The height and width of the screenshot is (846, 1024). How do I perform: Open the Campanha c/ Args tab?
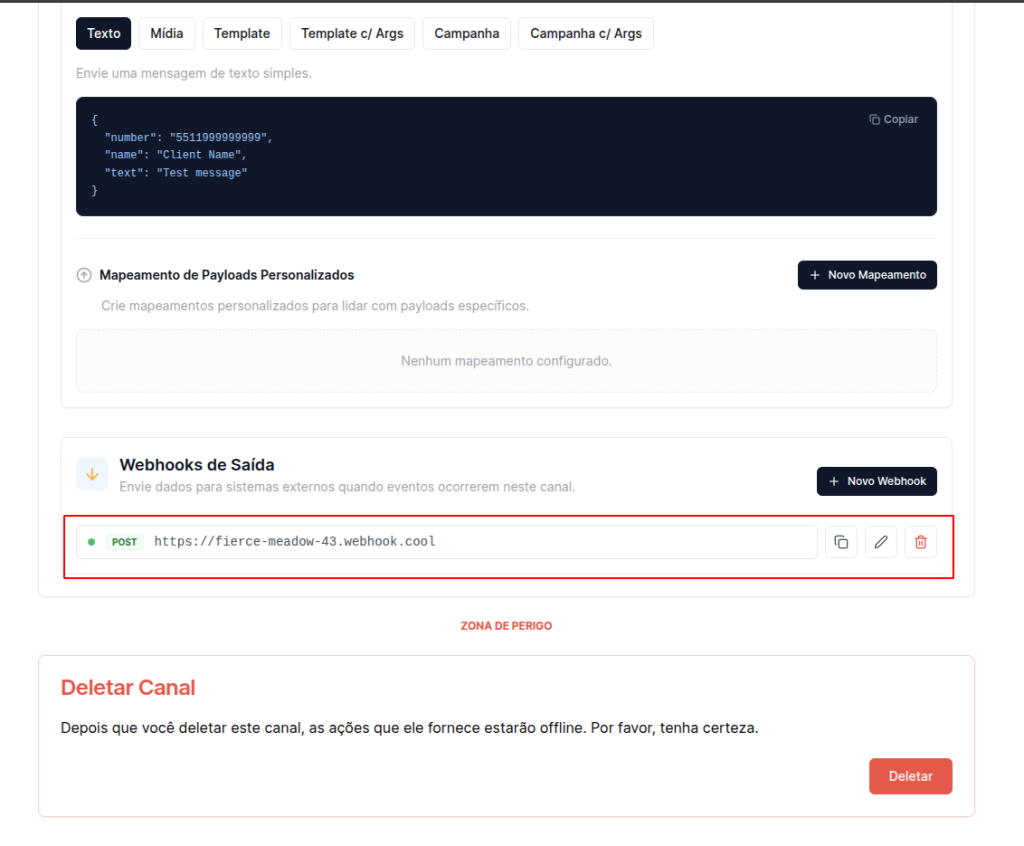pyautogui.click(x=586, y=33)
